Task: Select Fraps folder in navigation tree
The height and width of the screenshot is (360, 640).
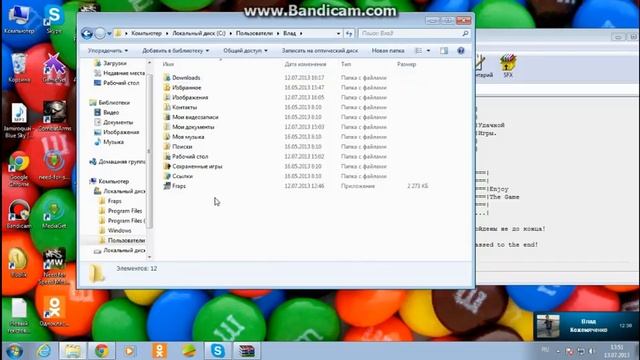Action: coord(111,201)
